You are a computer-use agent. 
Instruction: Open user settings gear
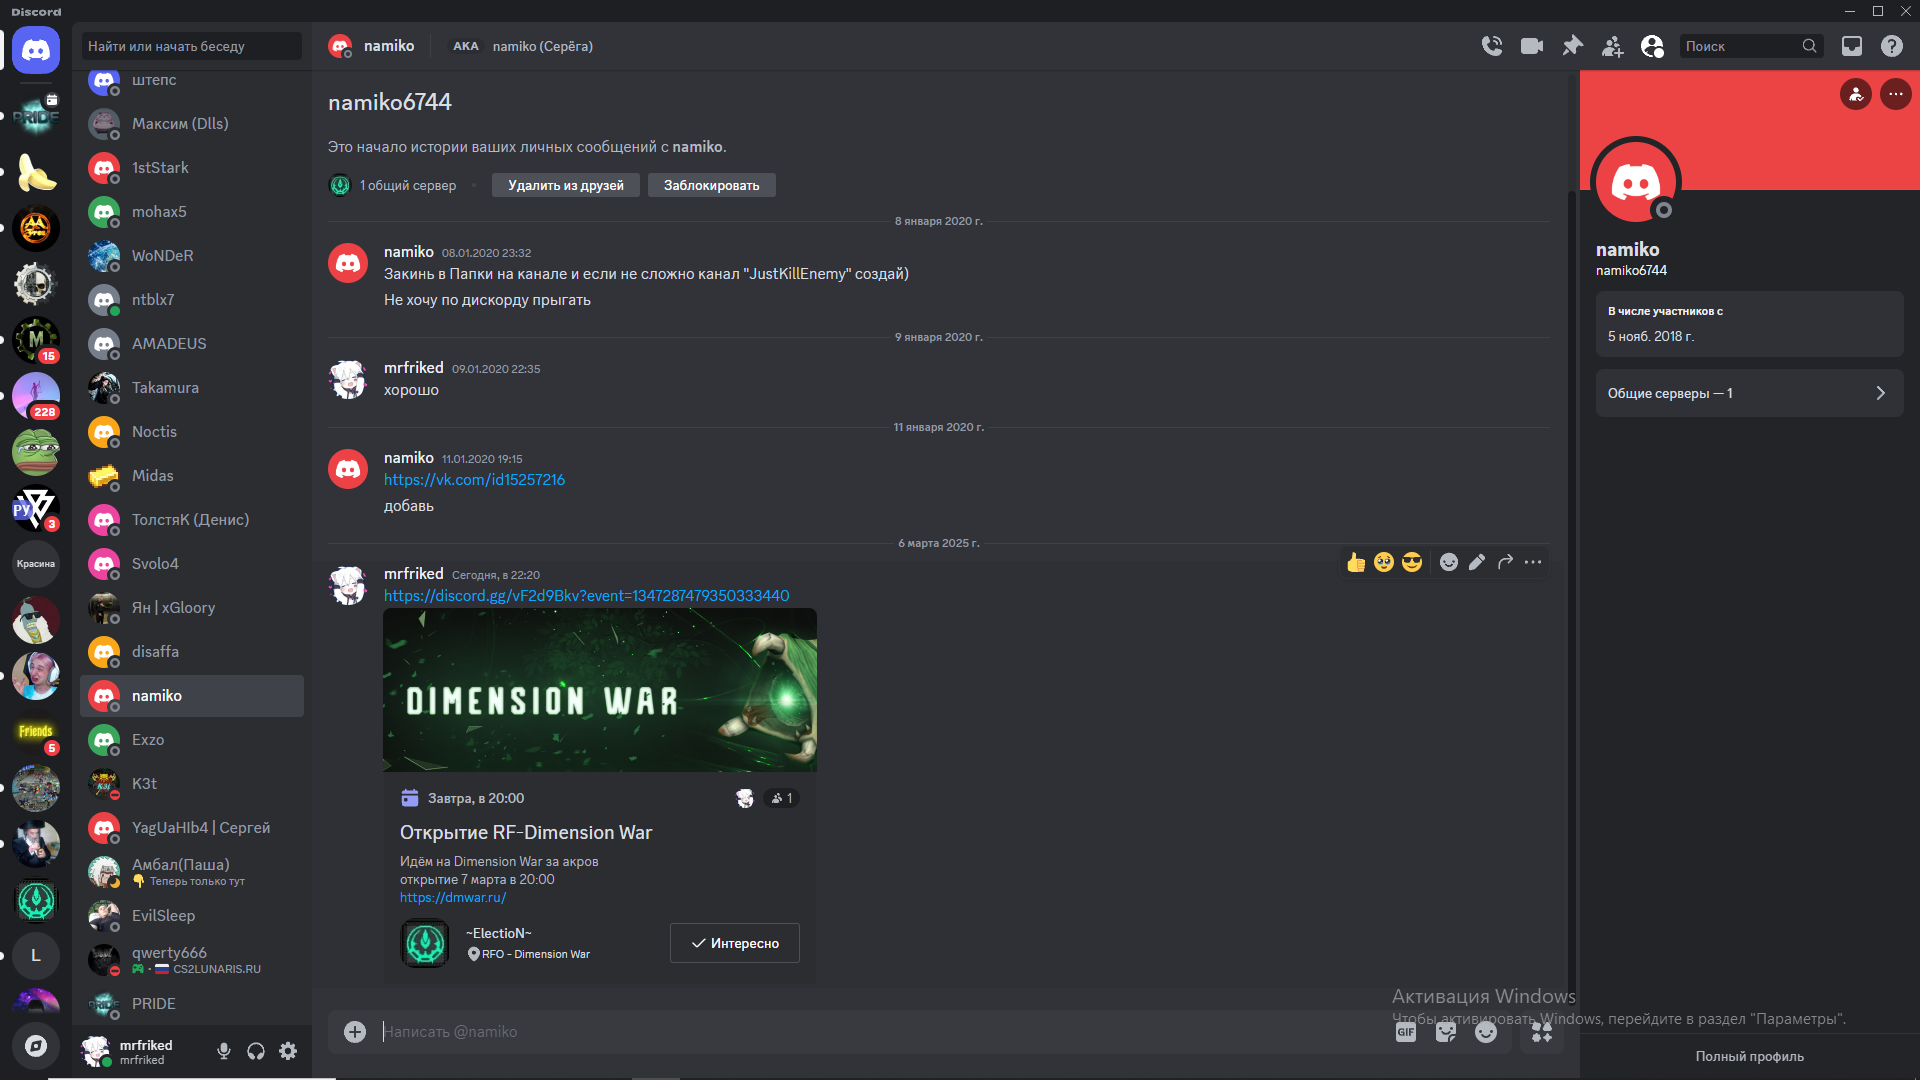pos(288,1051)
